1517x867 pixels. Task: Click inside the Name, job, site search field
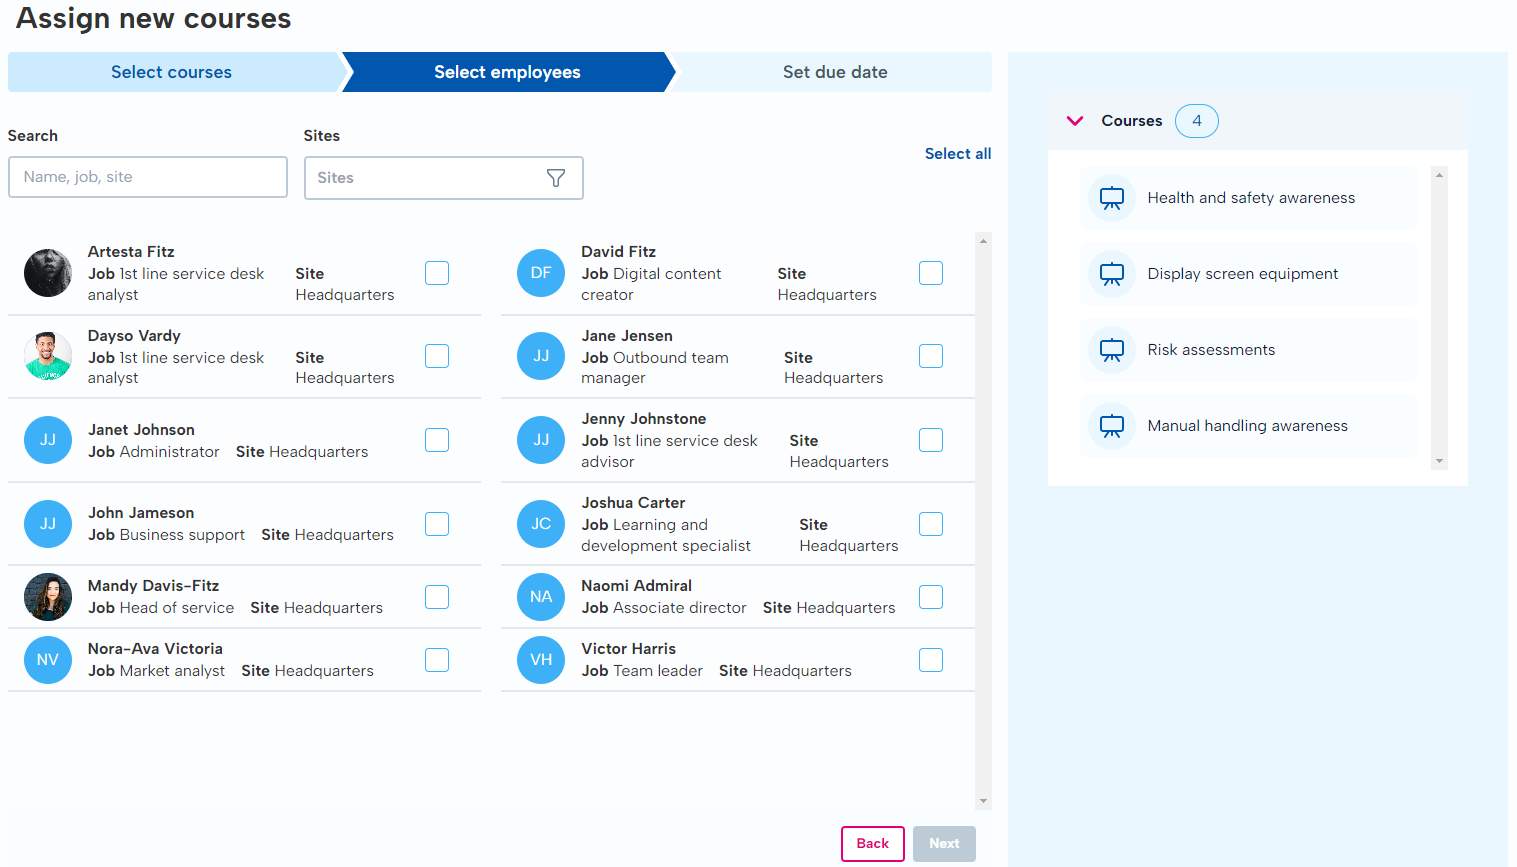pyautogui.click(x=147, y=177)
